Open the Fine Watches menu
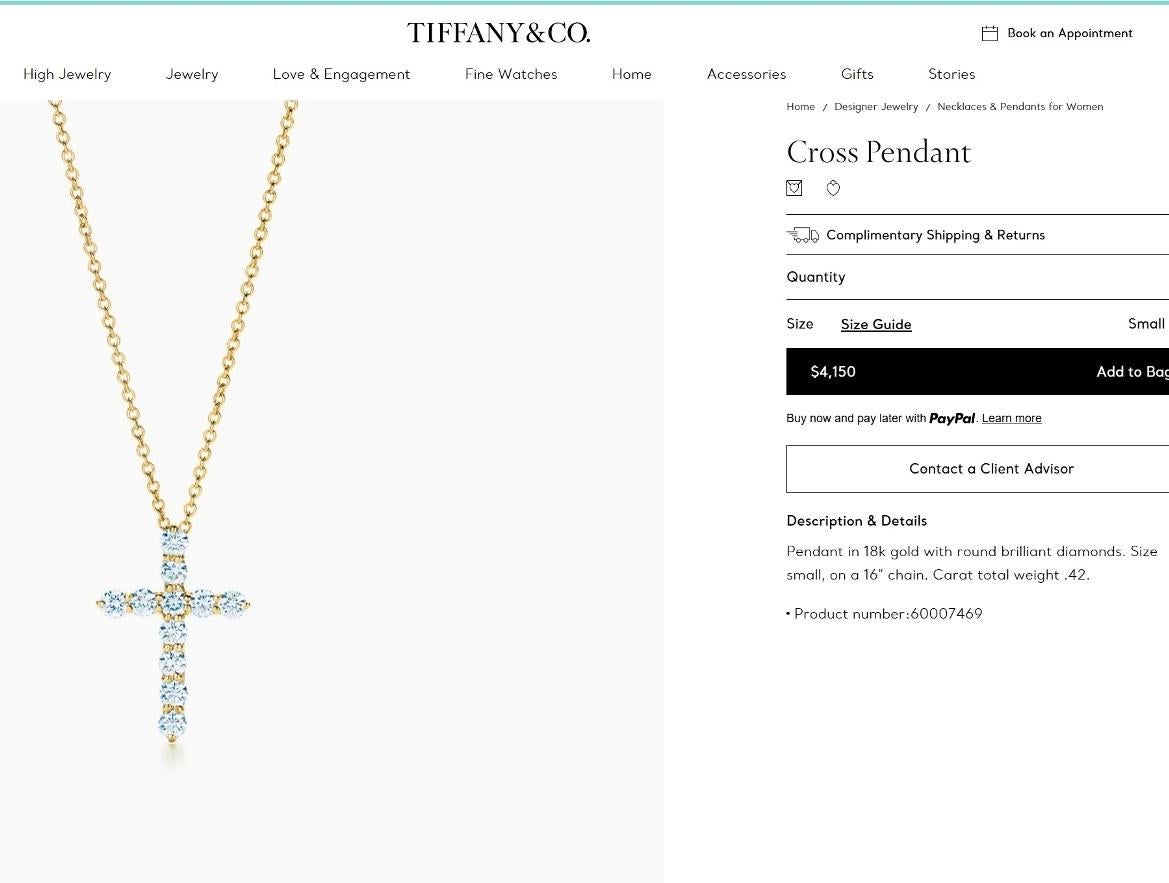The width and height of the screenshot is (1169, 883). pos(511,74)
